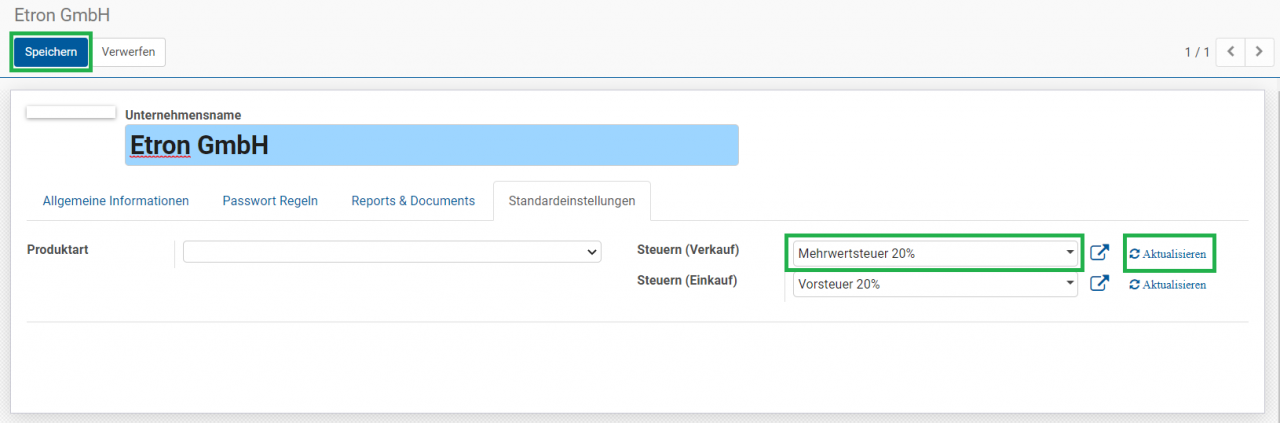The width and height of the screenshot is (1280, 423).
Task: Go to the next record arrow
Action: point(1259,52)
